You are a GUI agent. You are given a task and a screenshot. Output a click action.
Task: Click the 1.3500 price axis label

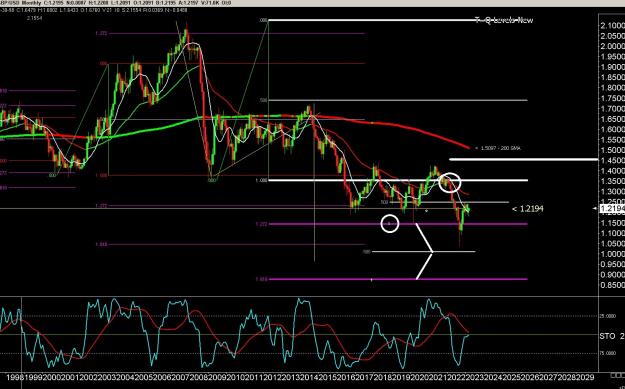[612, 181]
